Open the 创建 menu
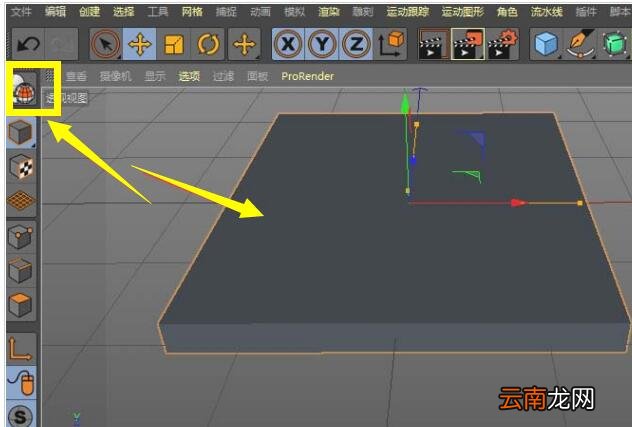 click(89, 12)
